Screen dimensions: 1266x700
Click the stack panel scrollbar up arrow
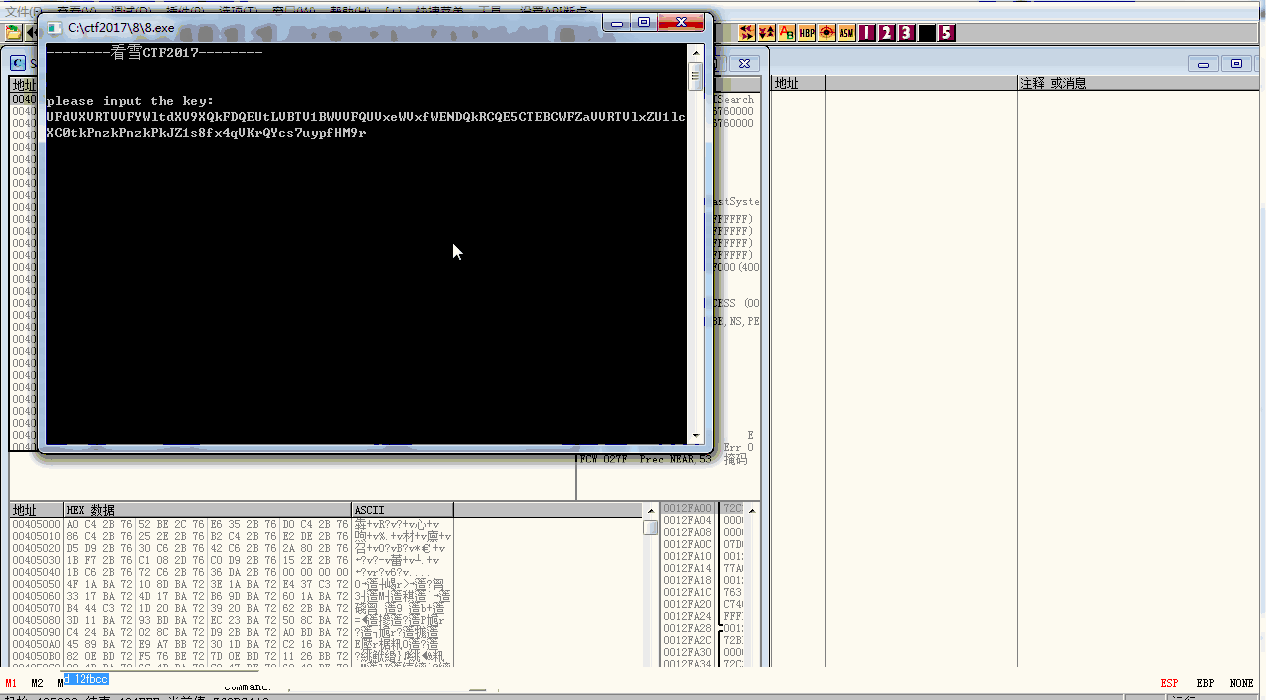(x=754, y=510)
